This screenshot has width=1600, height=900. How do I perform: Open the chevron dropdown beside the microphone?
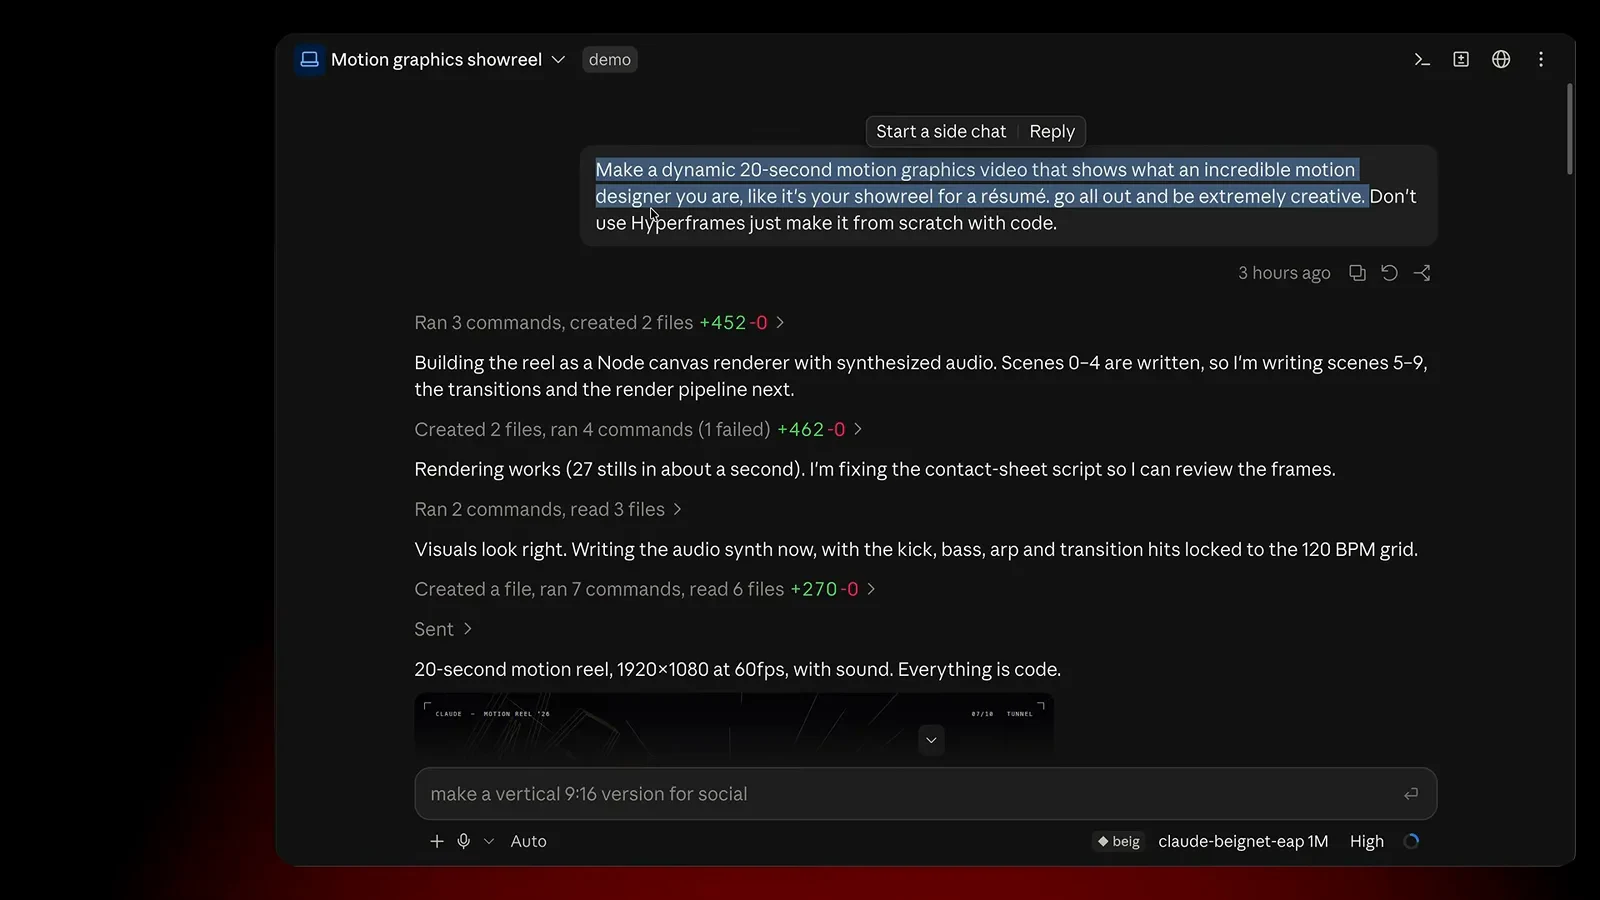pos(489,842)
